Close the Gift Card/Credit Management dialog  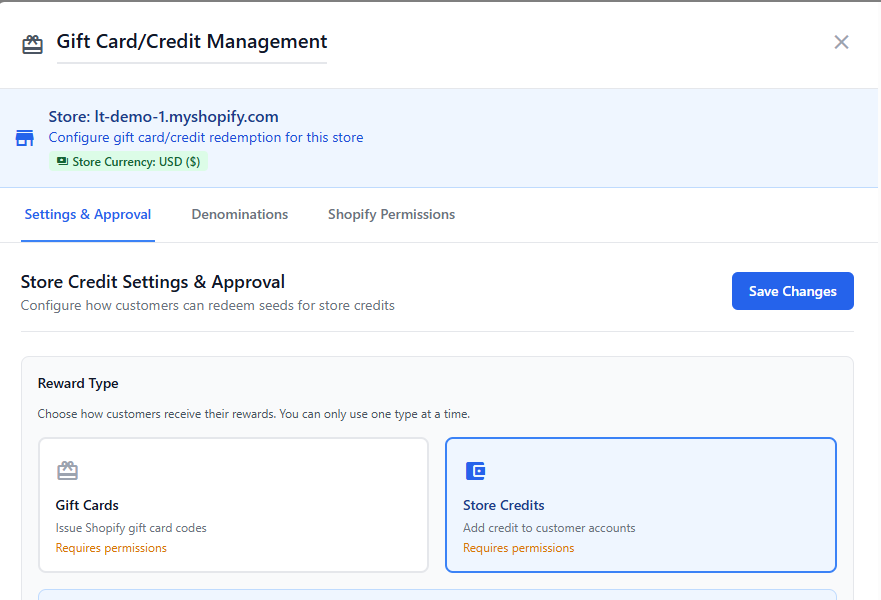coord(841,42)
